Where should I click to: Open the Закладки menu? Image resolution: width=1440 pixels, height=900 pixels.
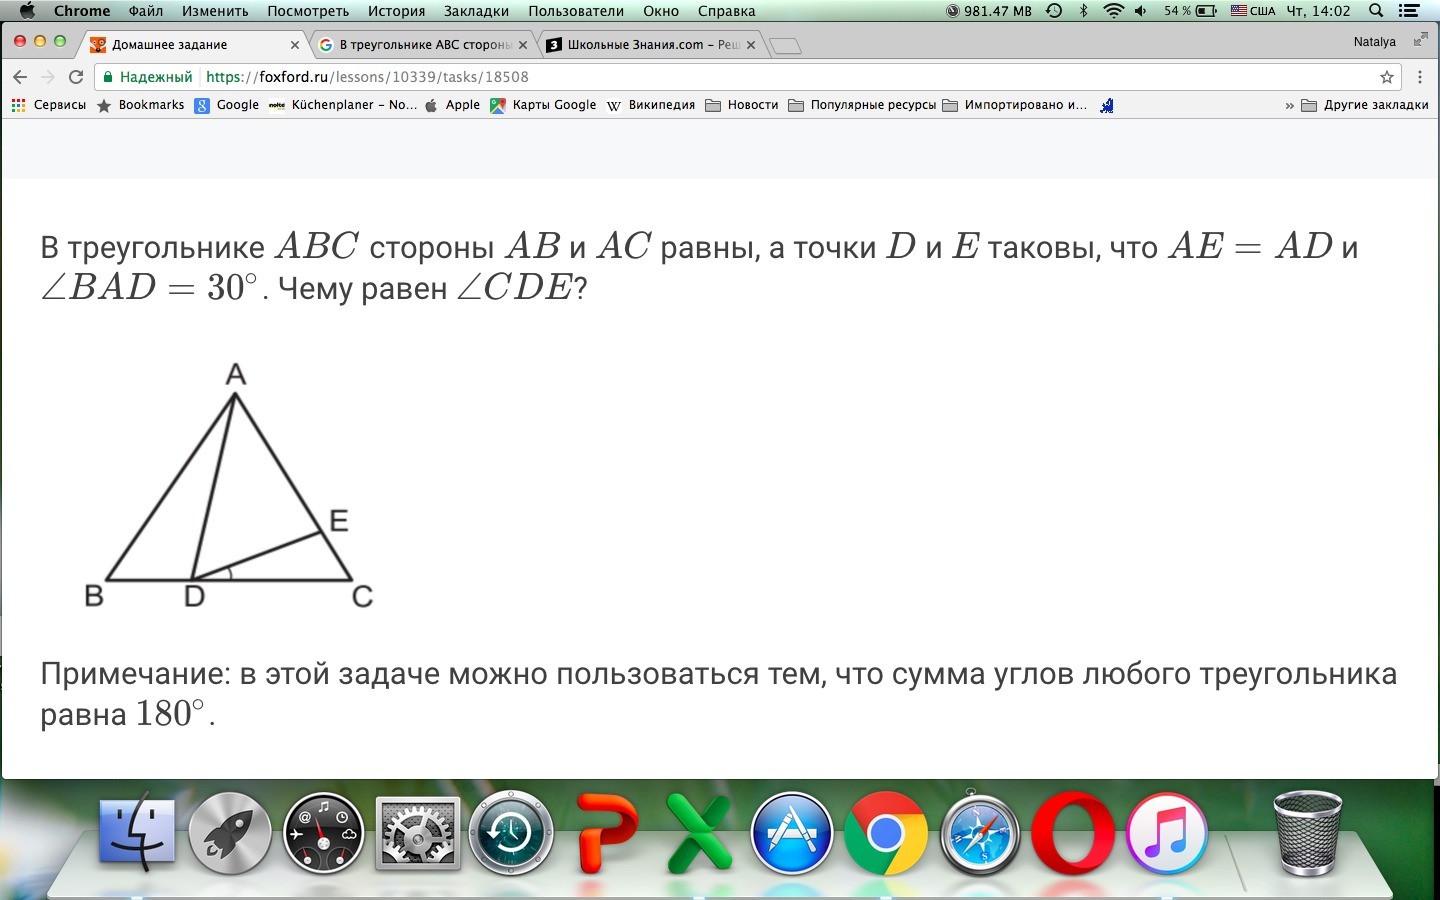pyautogui.click(x=477, y=11)
